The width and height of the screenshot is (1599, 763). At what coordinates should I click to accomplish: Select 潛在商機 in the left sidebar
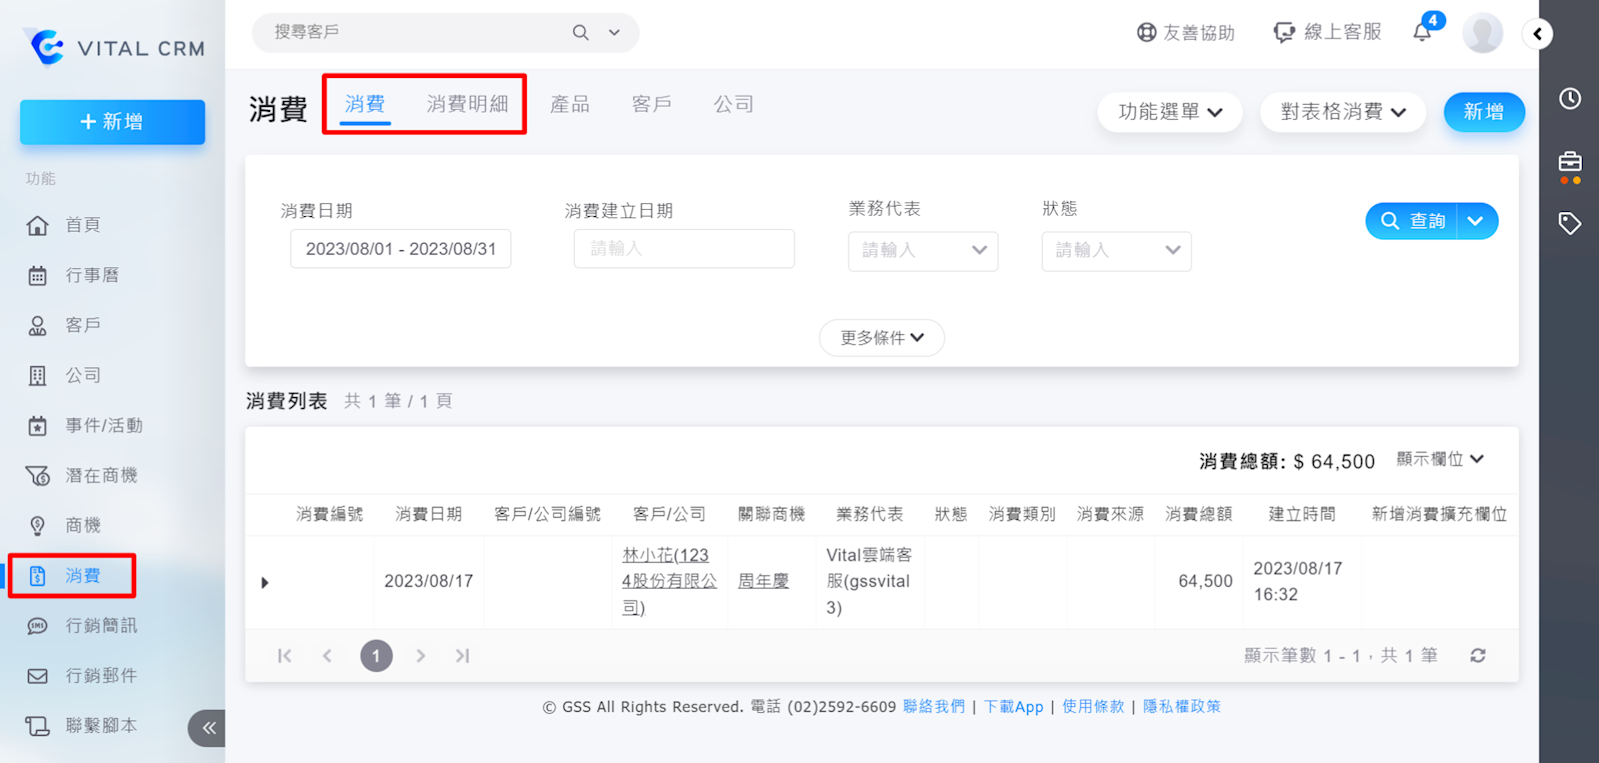pos(101,475)
